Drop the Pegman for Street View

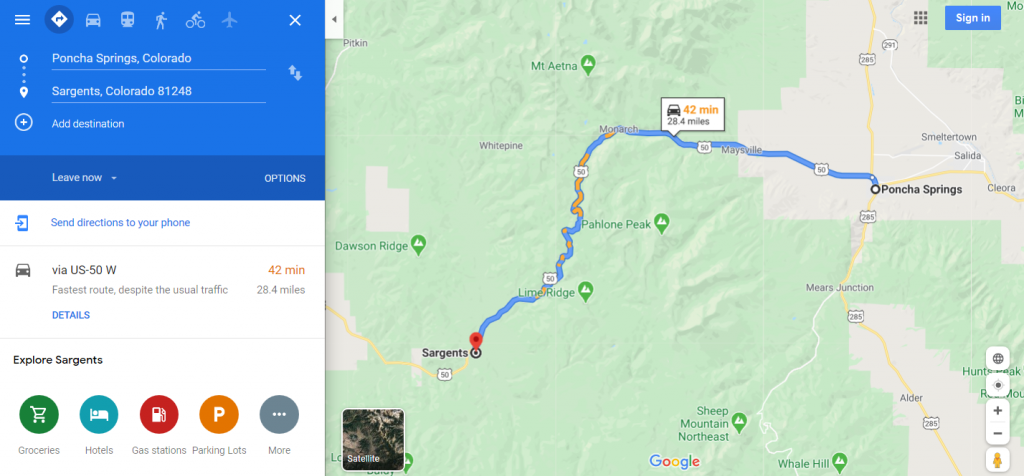coord(997,460)
